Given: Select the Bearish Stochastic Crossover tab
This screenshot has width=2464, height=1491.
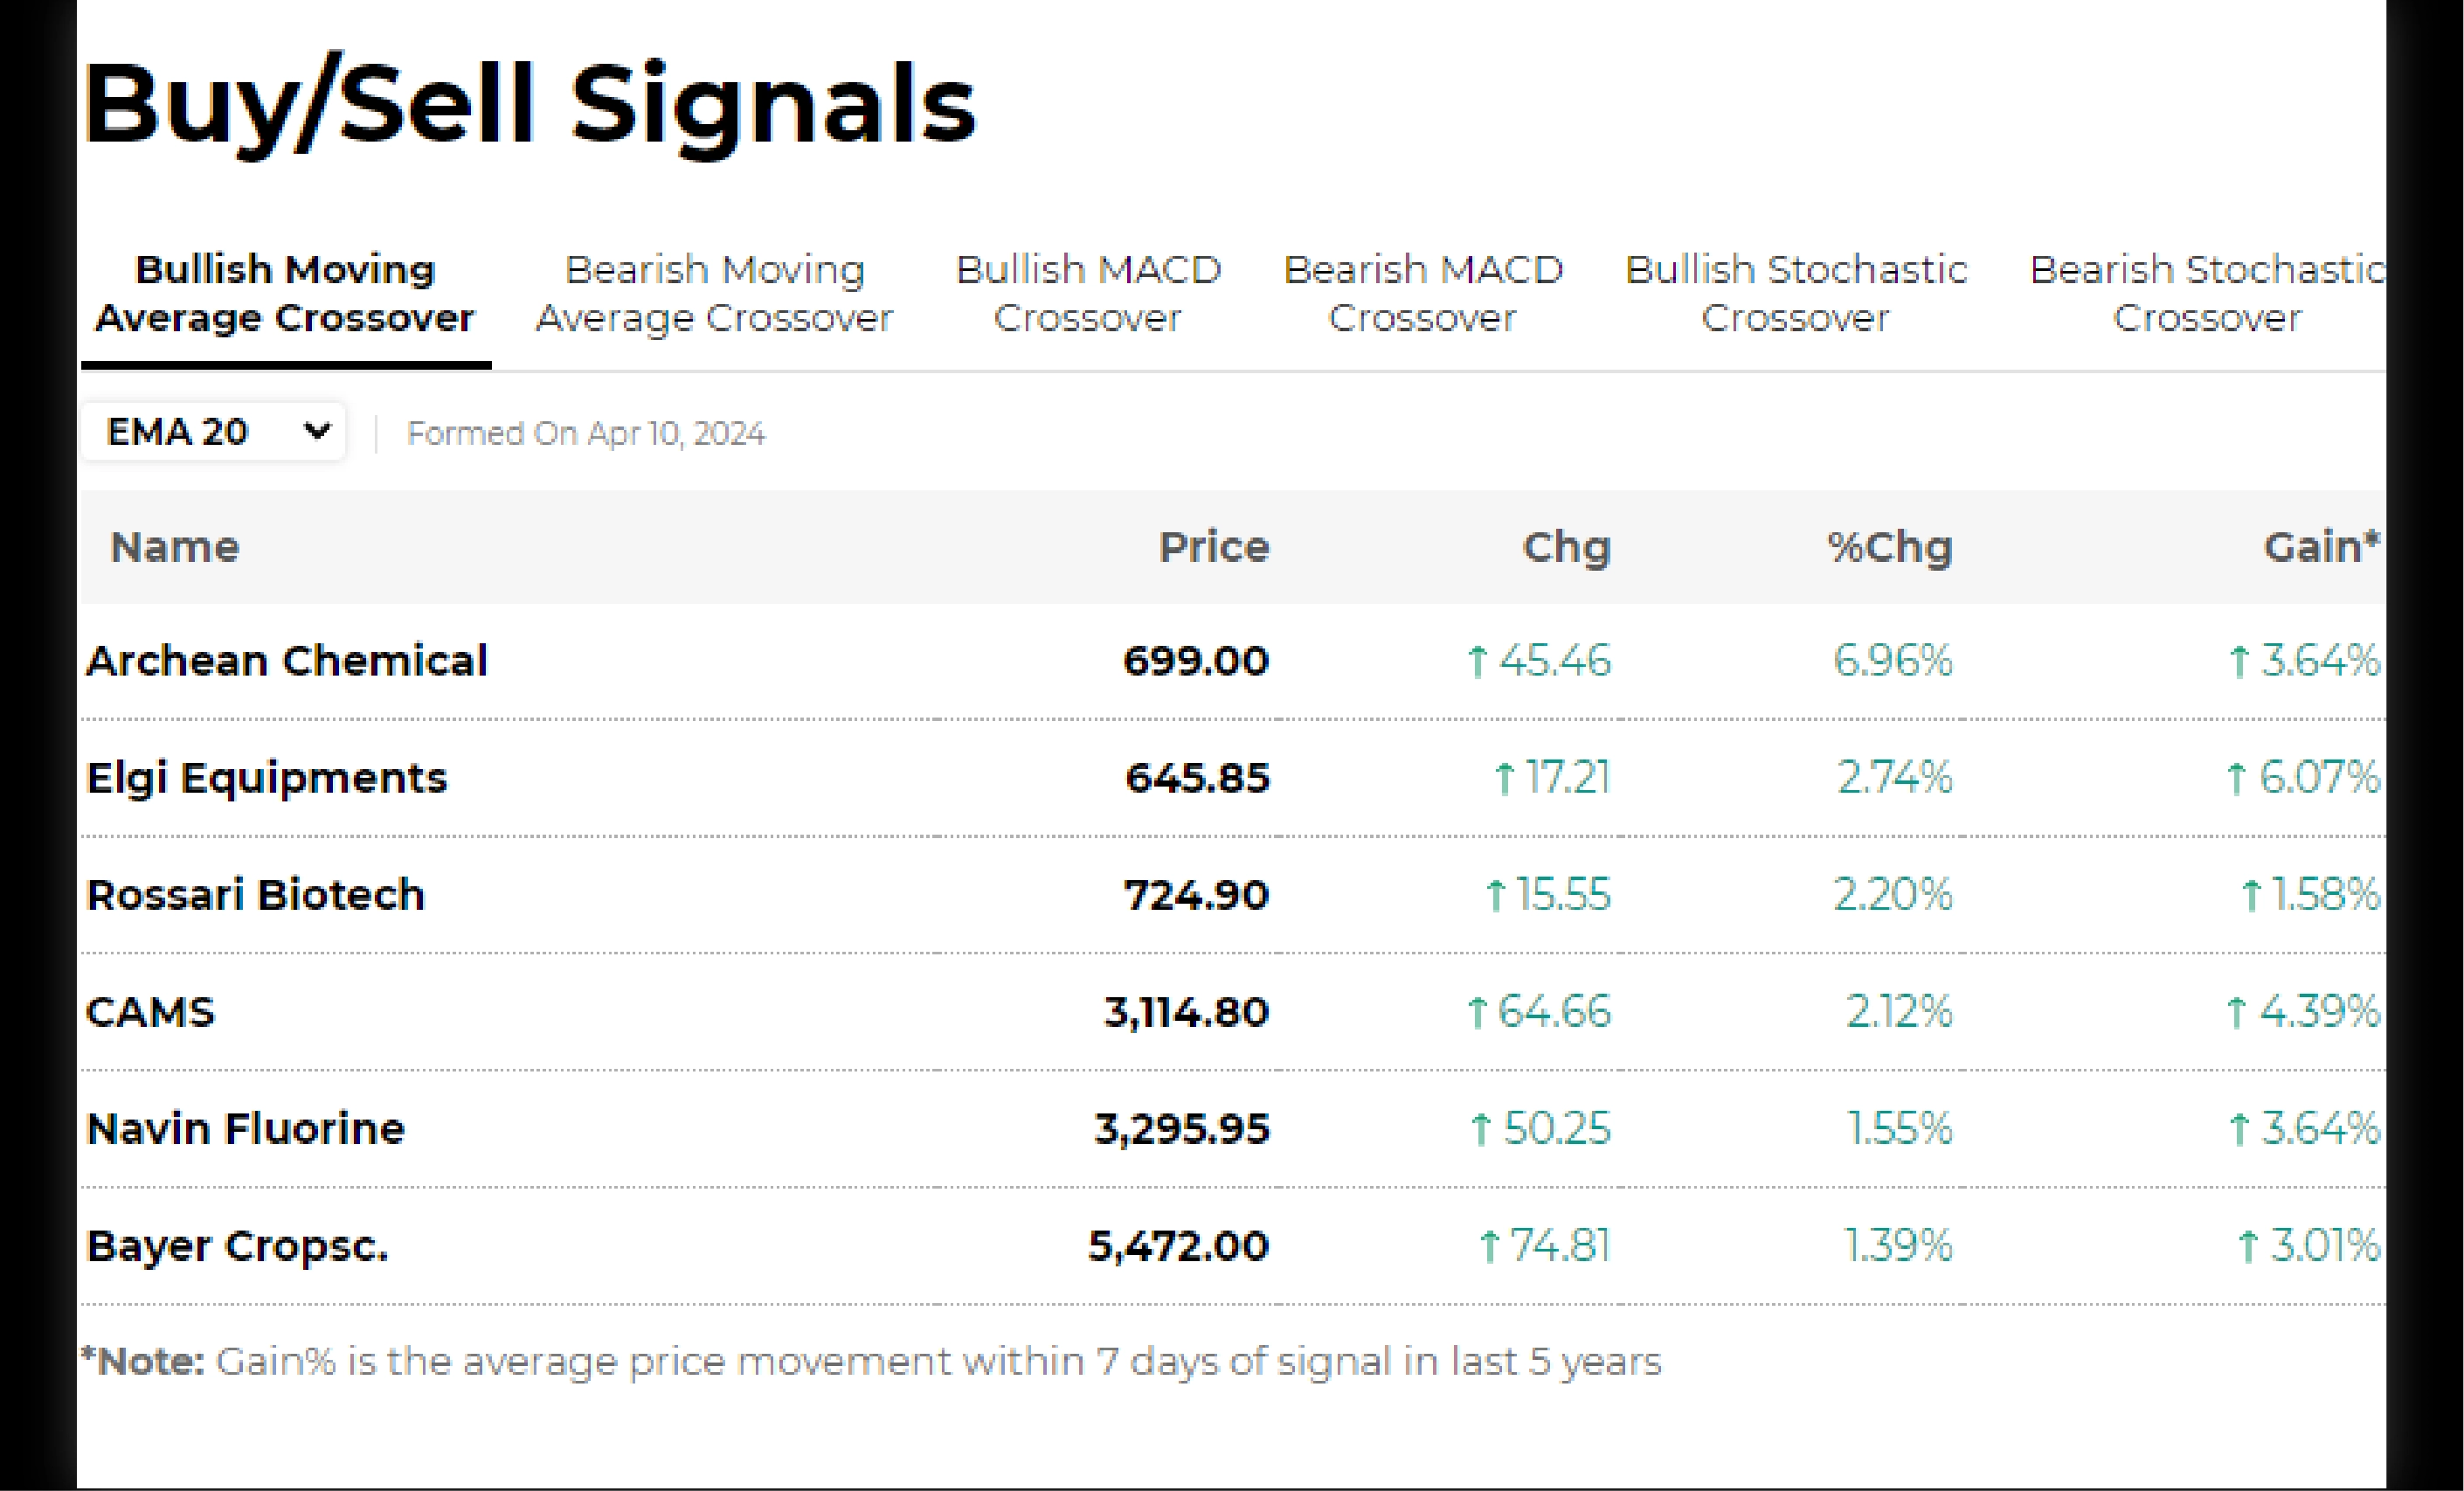Looking at the screenshot, I should [x=2207, y=294].
